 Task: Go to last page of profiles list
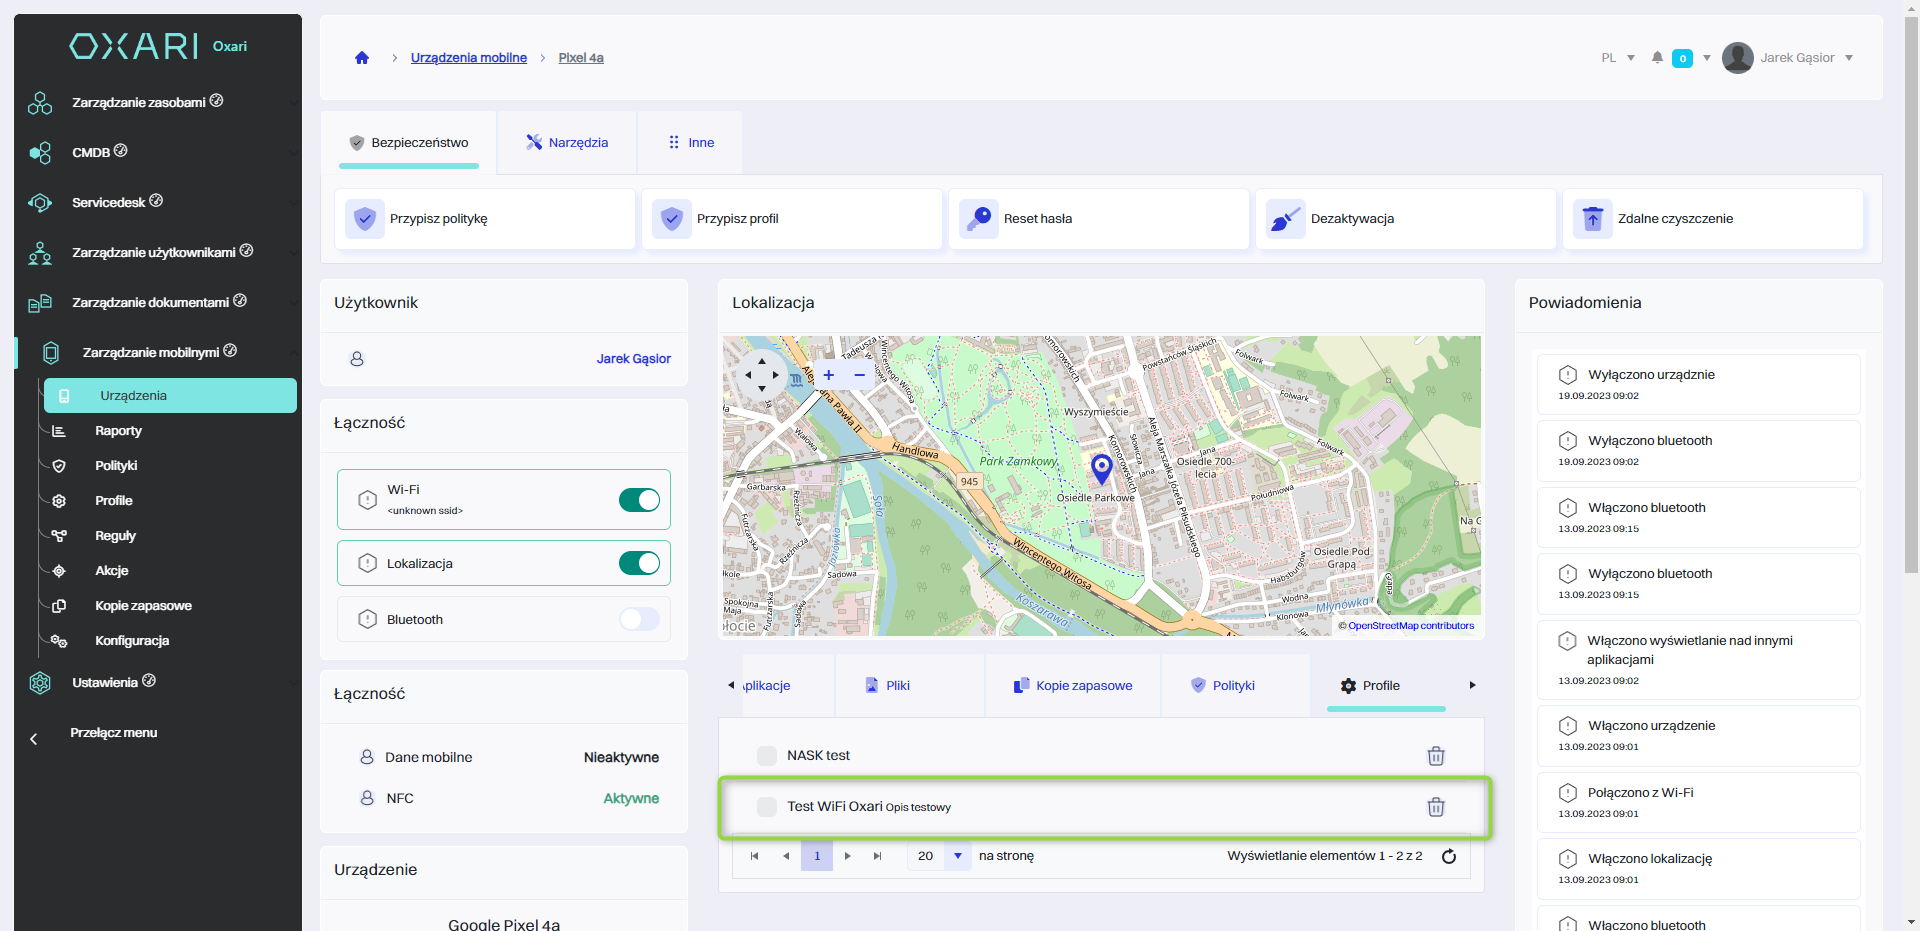click(877, 856)
